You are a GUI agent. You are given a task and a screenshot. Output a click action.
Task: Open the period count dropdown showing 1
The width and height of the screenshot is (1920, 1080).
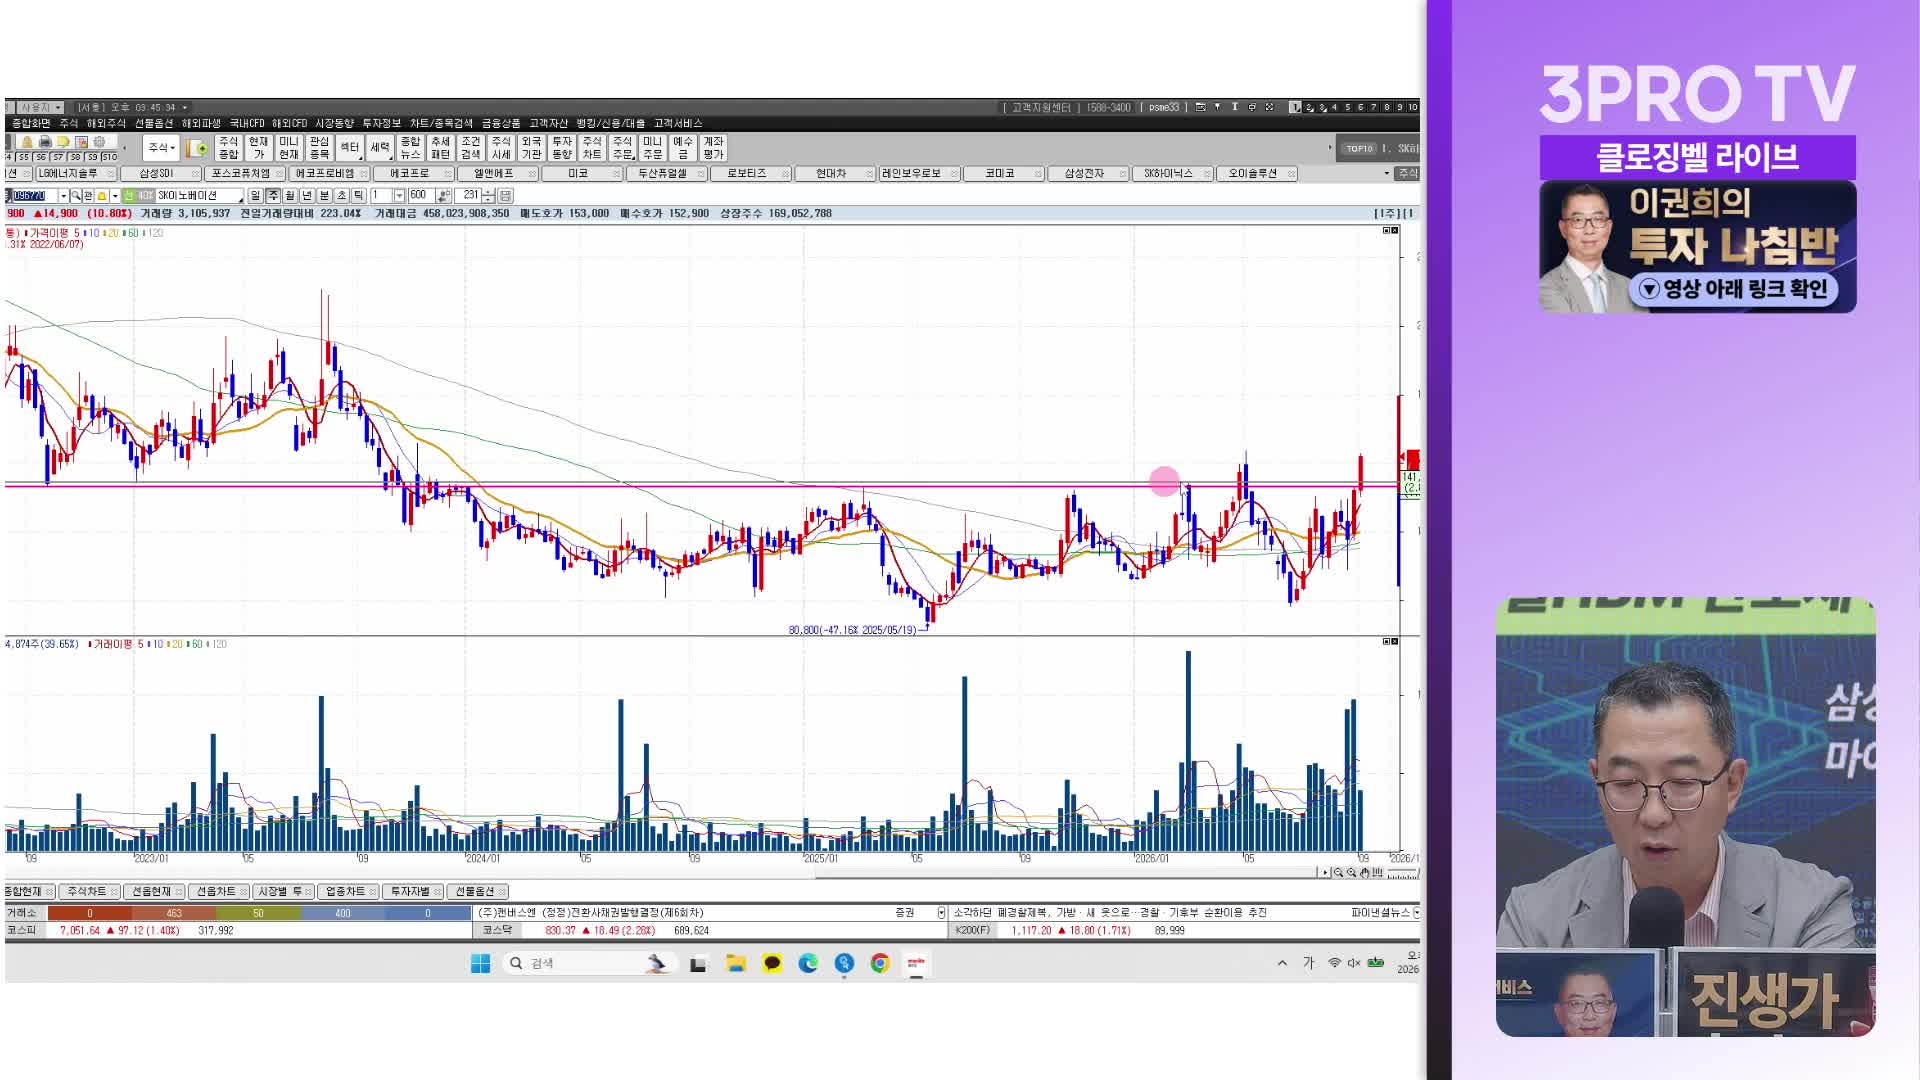[399, 196]
